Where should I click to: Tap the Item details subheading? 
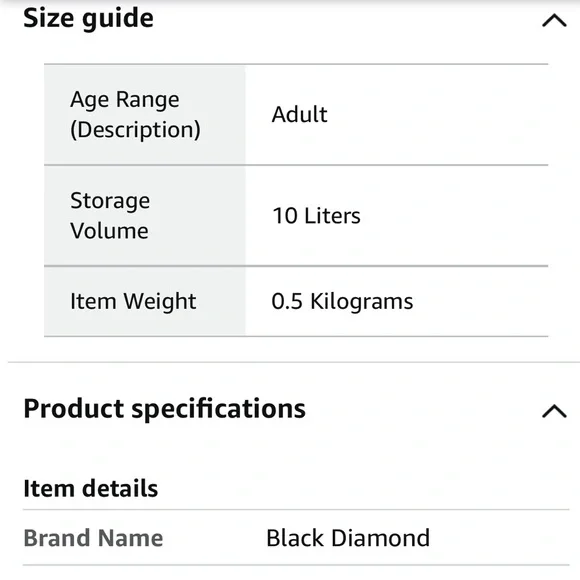(91, 488)
